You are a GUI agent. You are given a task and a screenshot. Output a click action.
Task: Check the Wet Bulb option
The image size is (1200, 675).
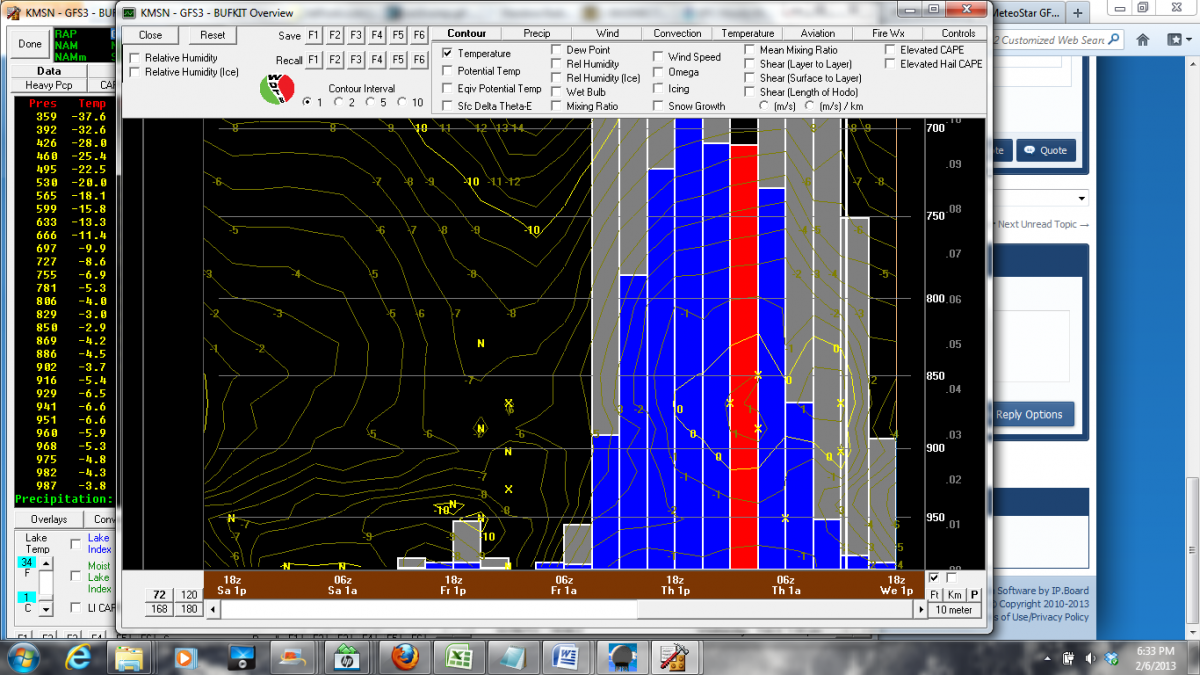(557, 92)
